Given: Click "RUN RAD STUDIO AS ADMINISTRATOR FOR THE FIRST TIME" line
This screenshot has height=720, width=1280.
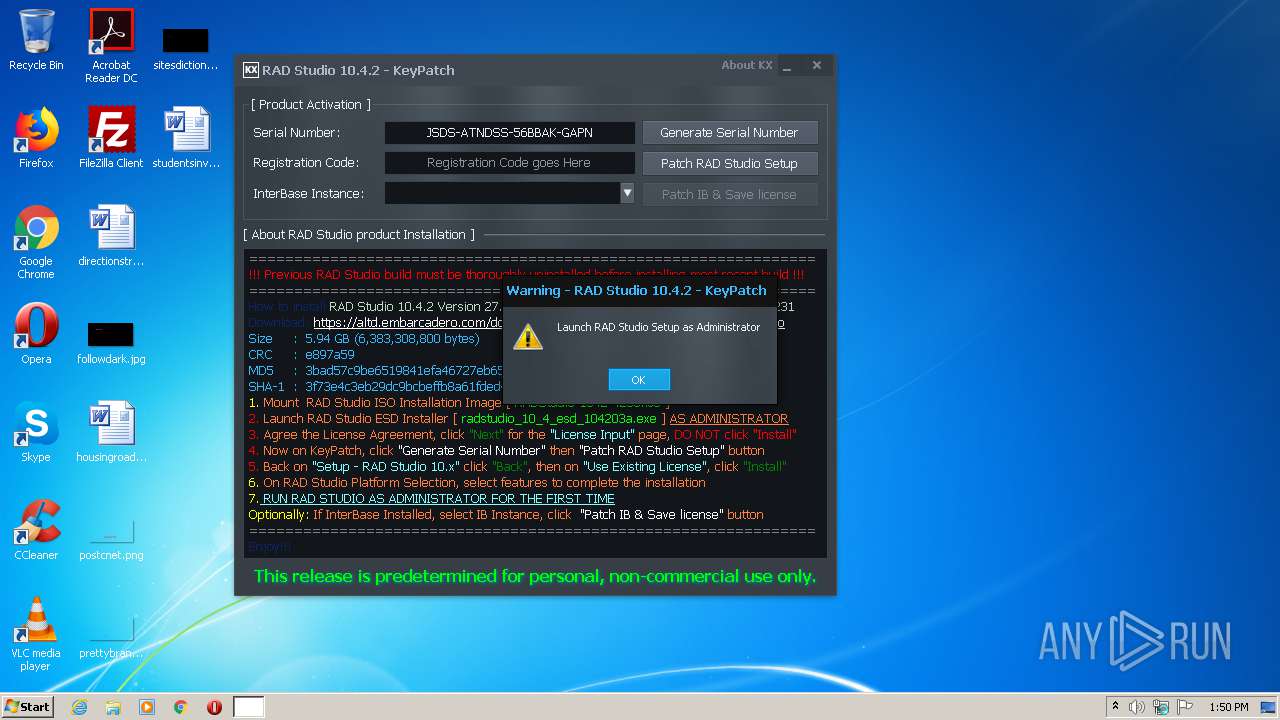Looking at the screenshot, I should click(438, 499).
